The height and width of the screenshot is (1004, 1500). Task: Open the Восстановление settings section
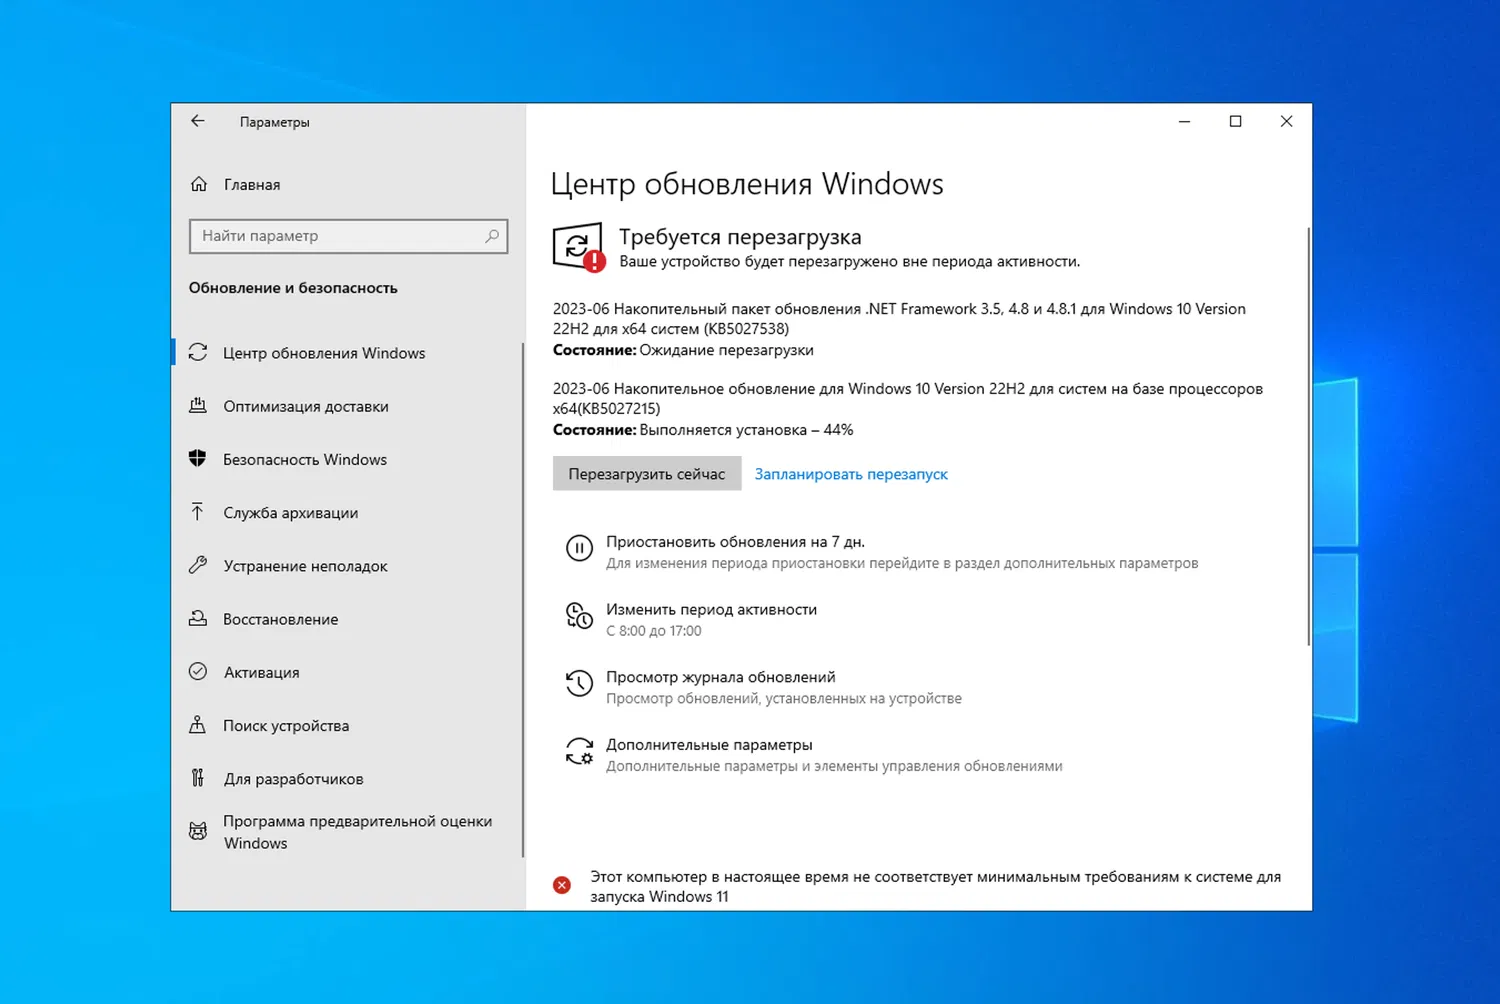coord(280,619)
